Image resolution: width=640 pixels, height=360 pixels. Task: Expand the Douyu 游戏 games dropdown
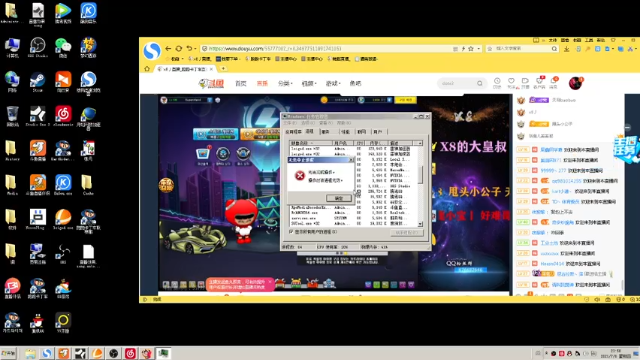click(333, 83)
